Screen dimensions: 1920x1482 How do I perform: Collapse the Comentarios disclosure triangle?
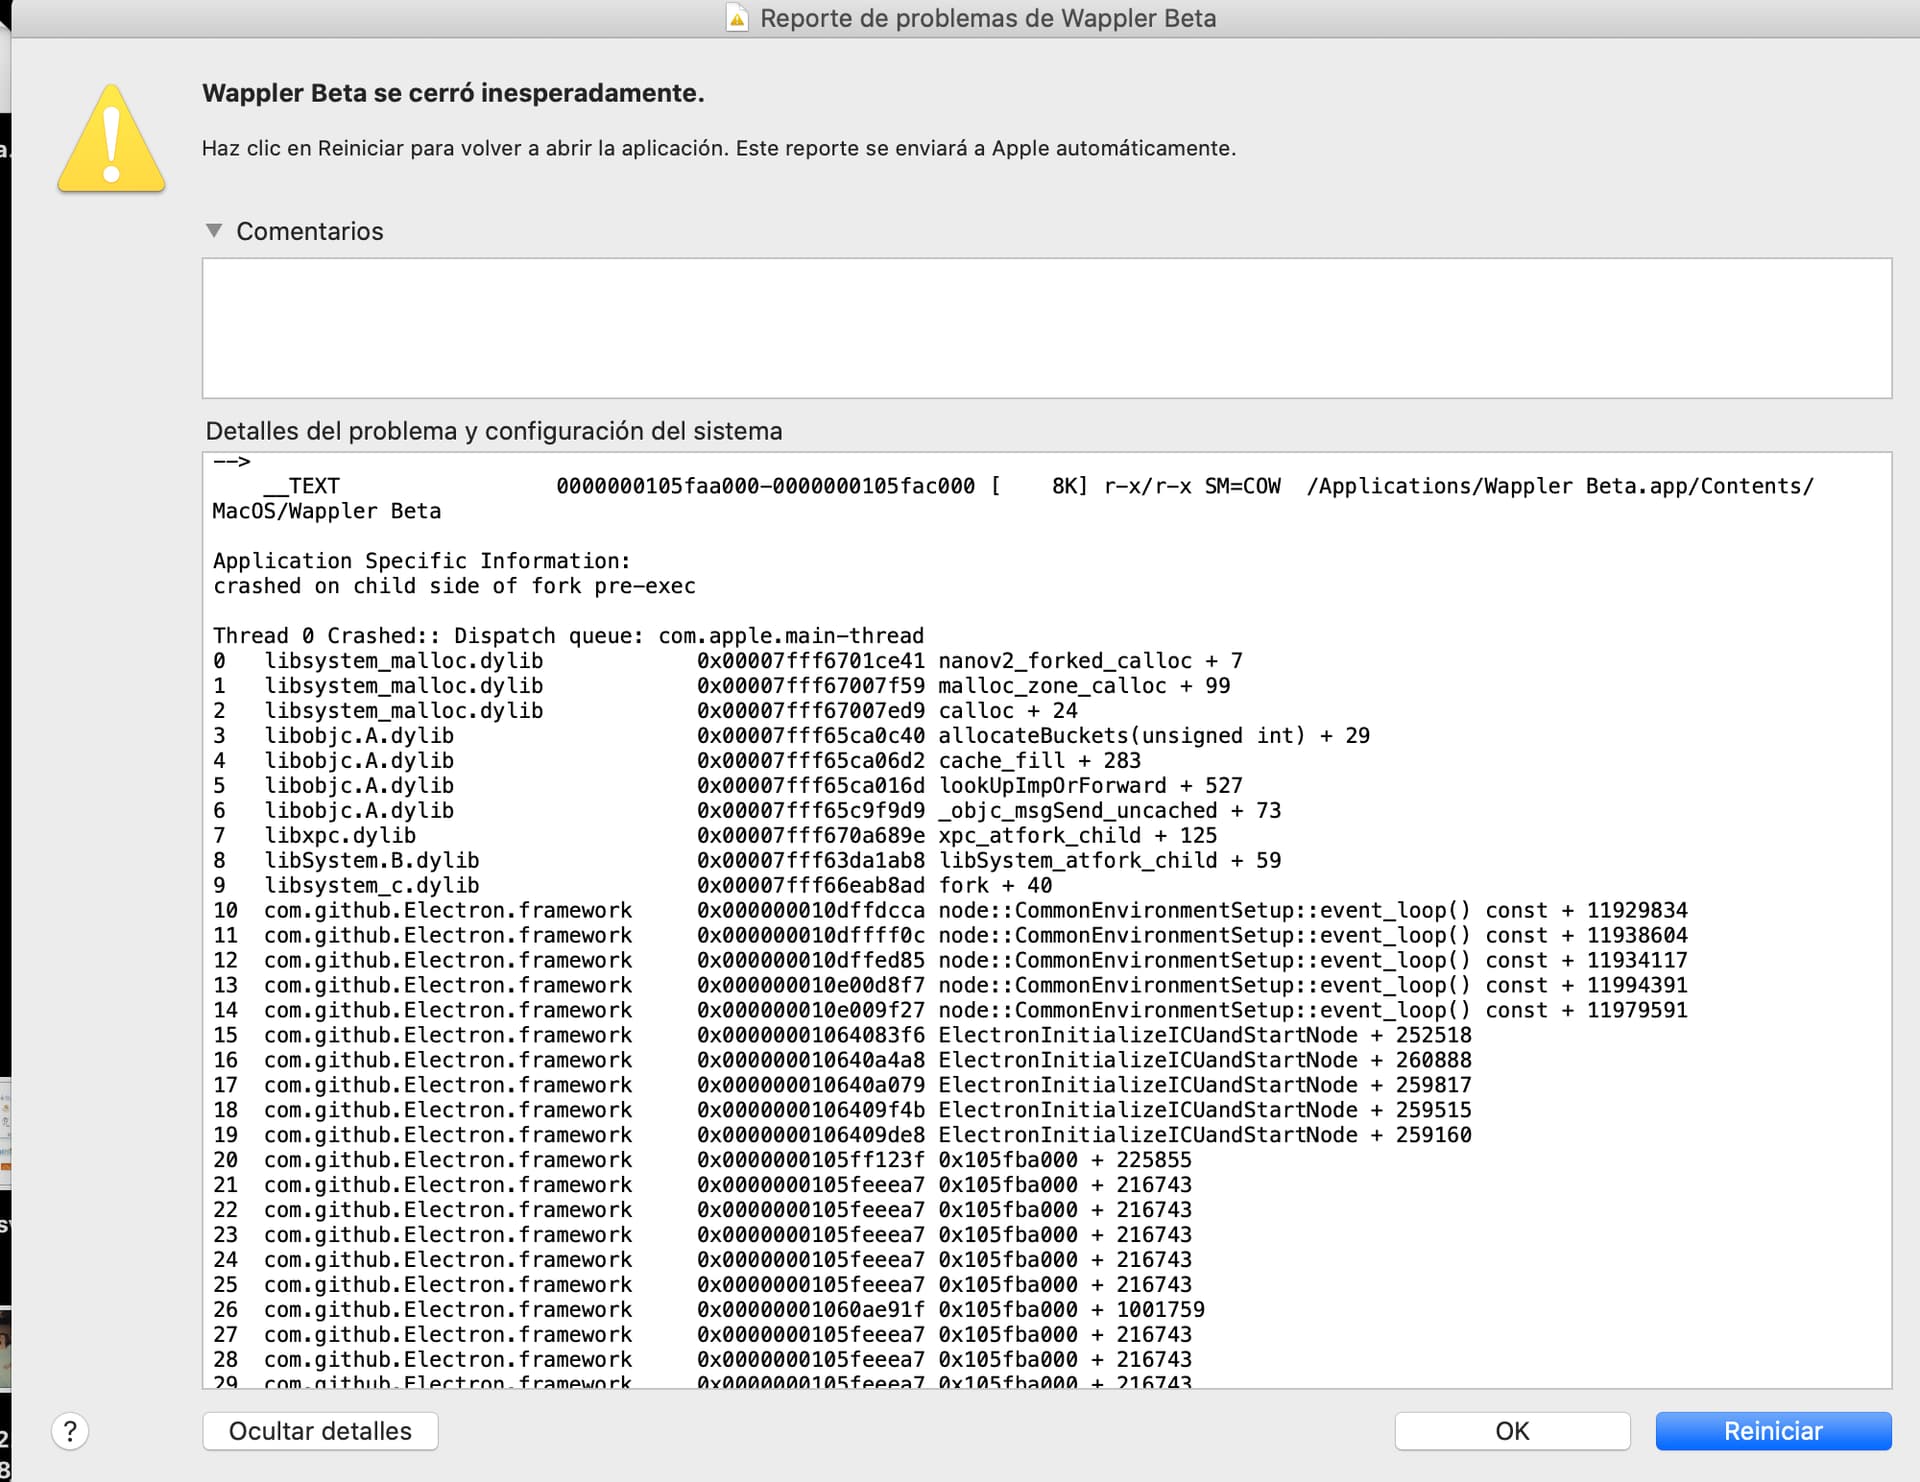point(213,231)
